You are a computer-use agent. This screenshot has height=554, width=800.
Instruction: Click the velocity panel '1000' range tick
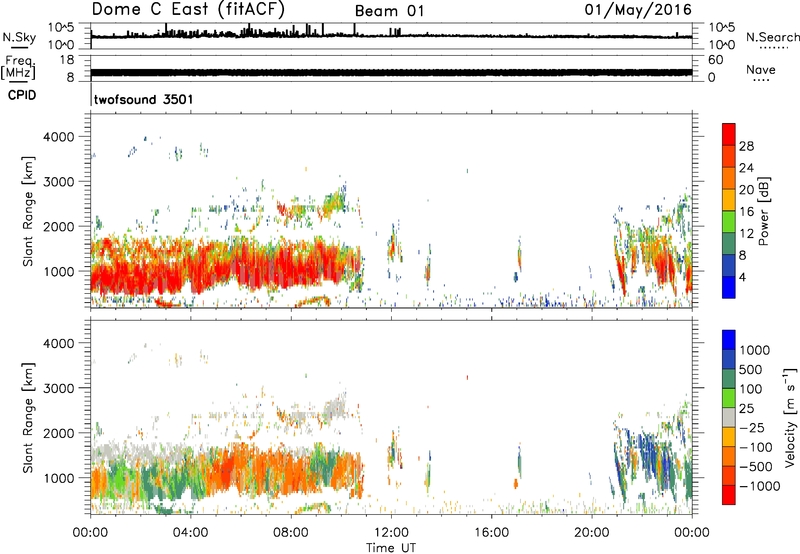pyautogui.click(x=59, y=478)
